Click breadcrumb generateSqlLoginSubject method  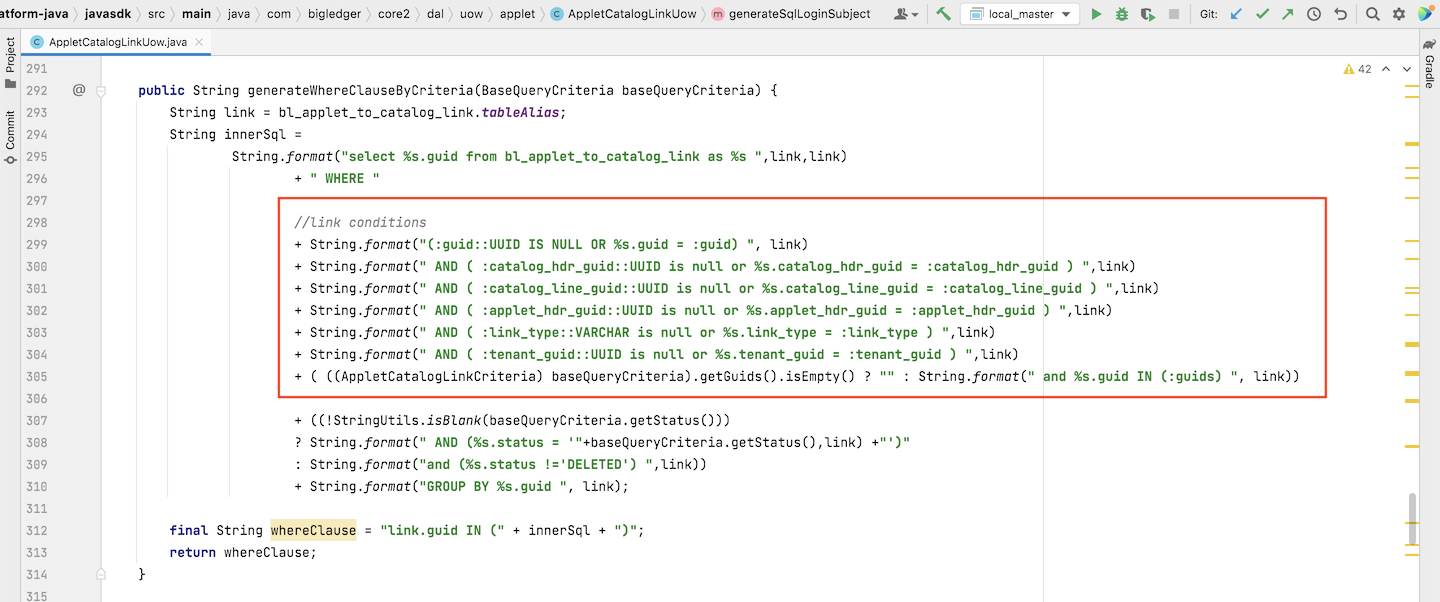click(791, 14)
